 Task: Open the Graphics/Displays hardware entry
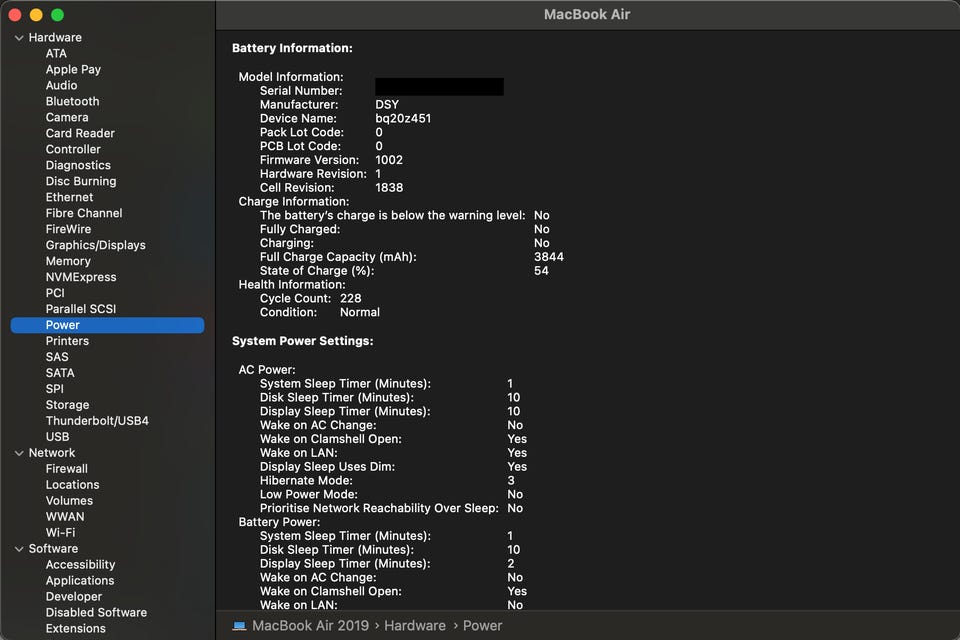(95, 245)
